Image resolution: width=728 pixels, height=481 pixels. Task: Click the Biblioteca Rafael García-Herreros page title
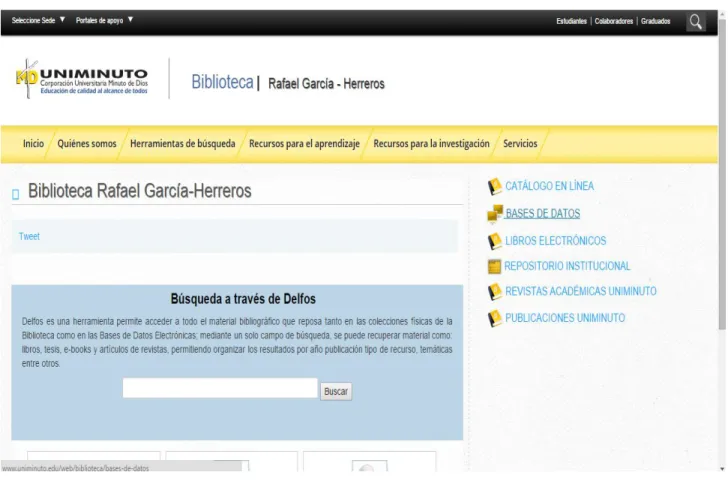click(139, 191)
